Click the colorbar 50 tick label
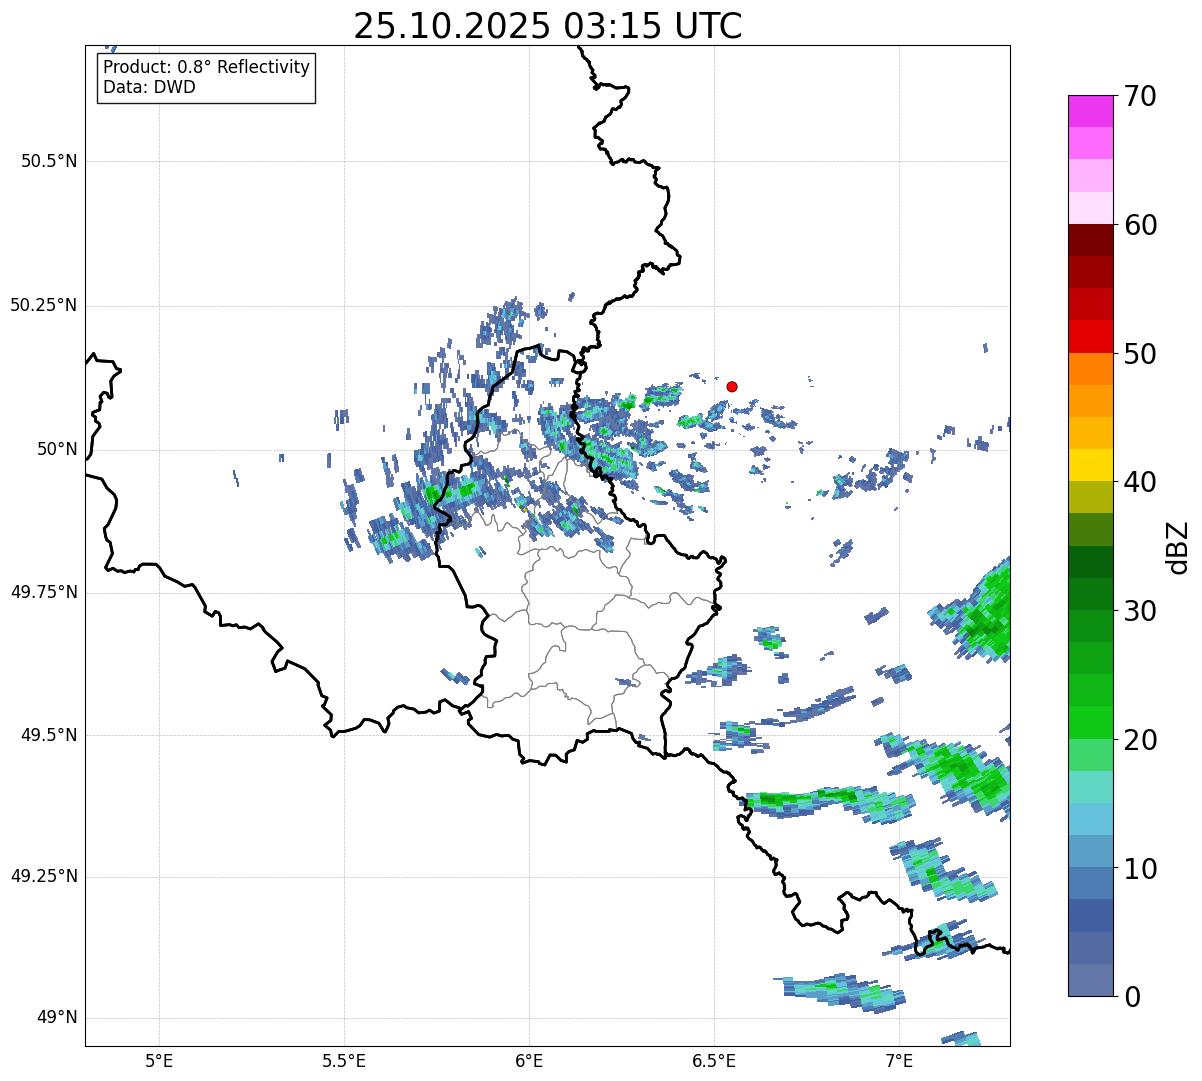This screenshot has width=1202, height=1081. (x=1140, y=354)
